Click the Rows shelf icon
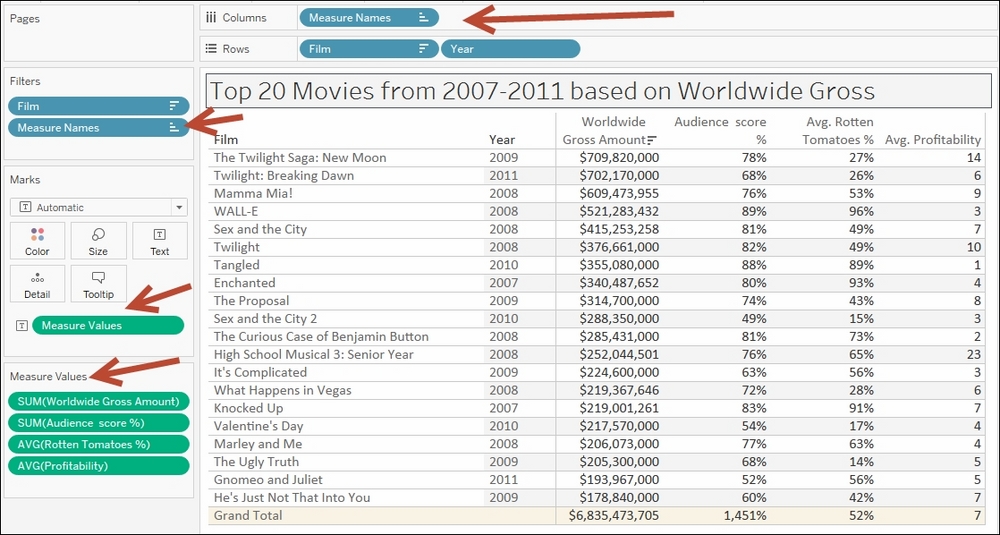1000x535 pixels. (x=211, y=48)
